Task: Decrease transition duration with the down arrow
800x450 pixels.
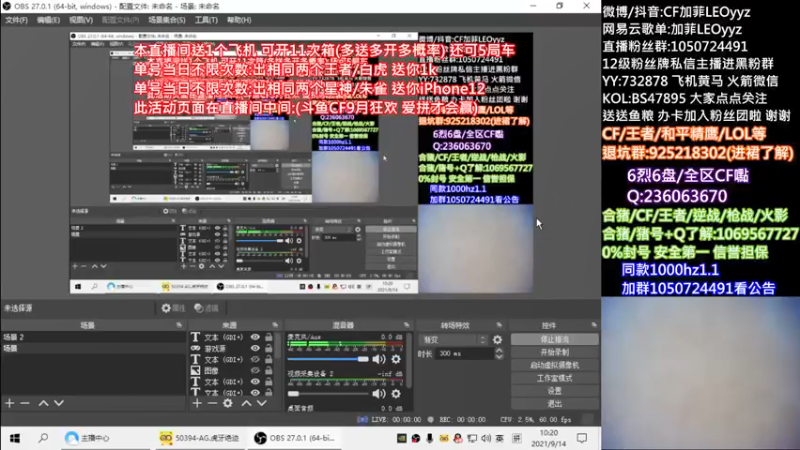Action: (499, 357)
